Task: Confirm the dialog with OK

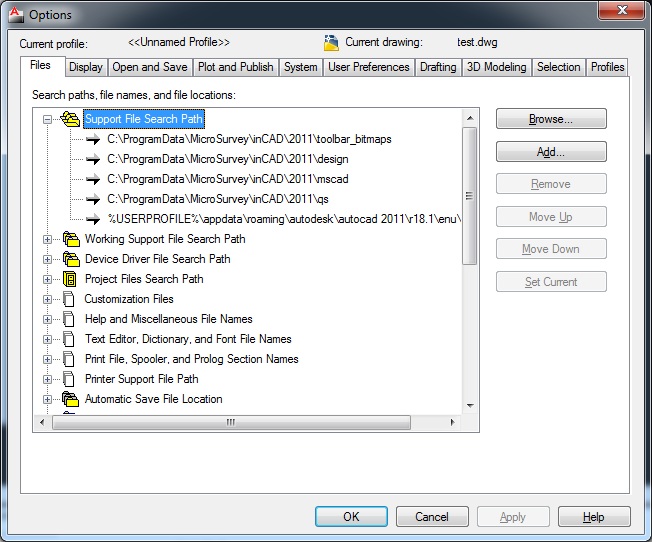Action: click(x=351, y=517)
